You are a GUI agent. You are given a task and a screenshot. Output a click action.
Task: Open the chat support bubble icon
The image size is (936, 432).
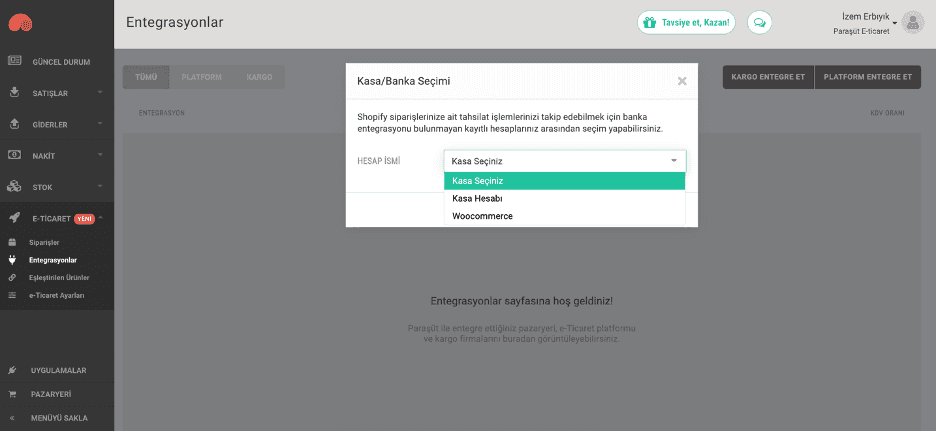(x=760, y=22)
